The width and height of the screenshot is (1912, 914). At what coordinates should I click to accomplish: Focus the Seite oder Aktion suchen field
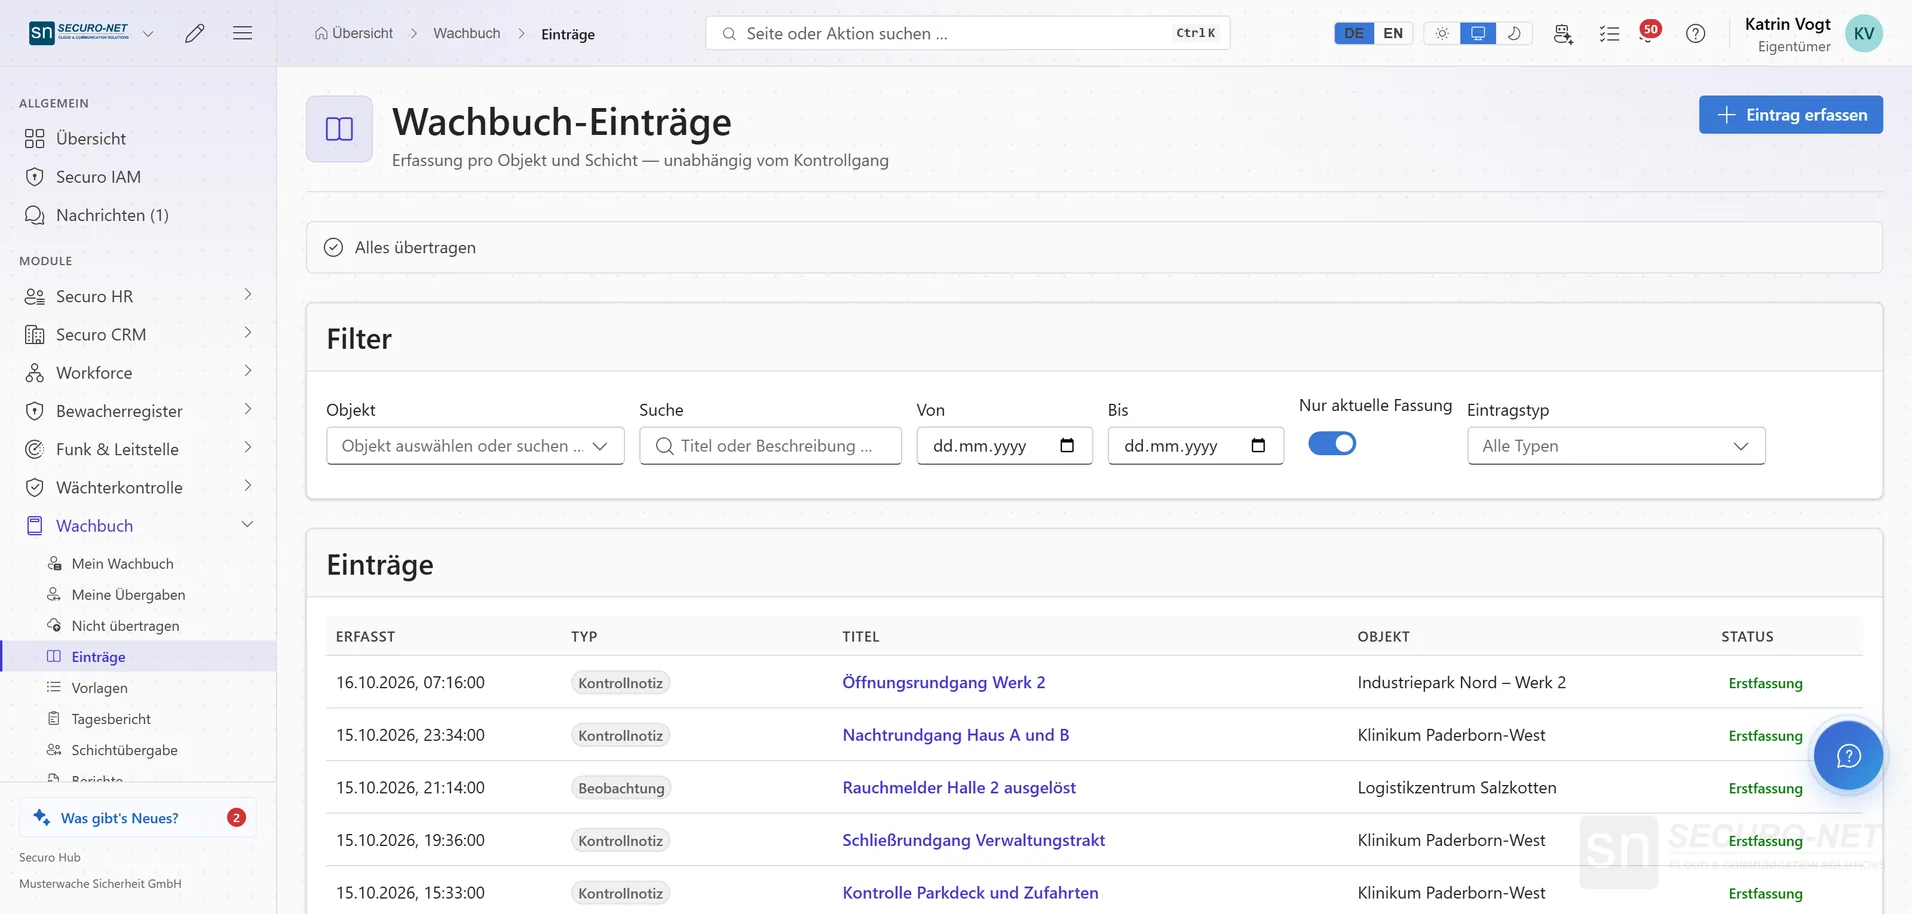point(967,33)
